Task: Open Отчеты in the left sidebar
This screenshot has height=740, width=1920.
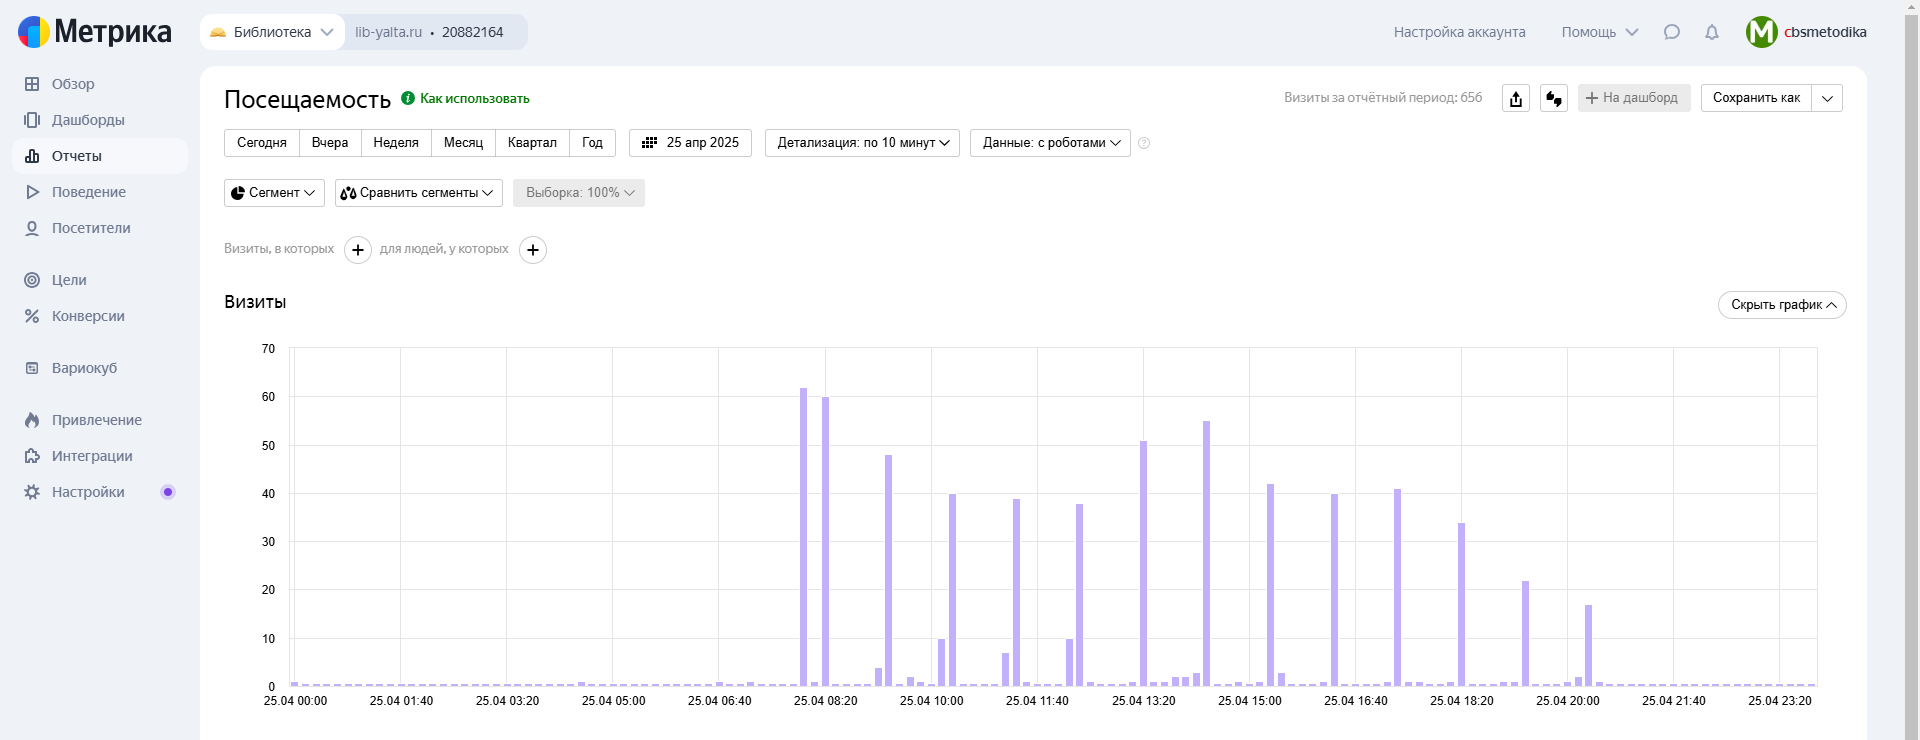Action: [x=99, y=156]
